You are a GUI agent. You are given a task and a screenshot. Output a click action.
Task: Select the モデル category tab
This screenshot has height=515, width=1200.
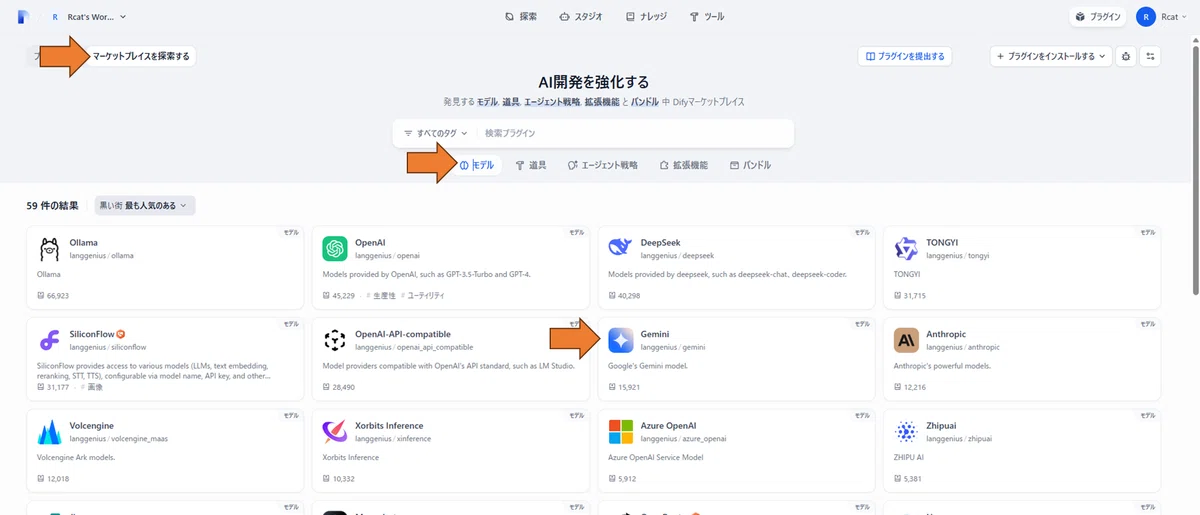tap(477, 165)
